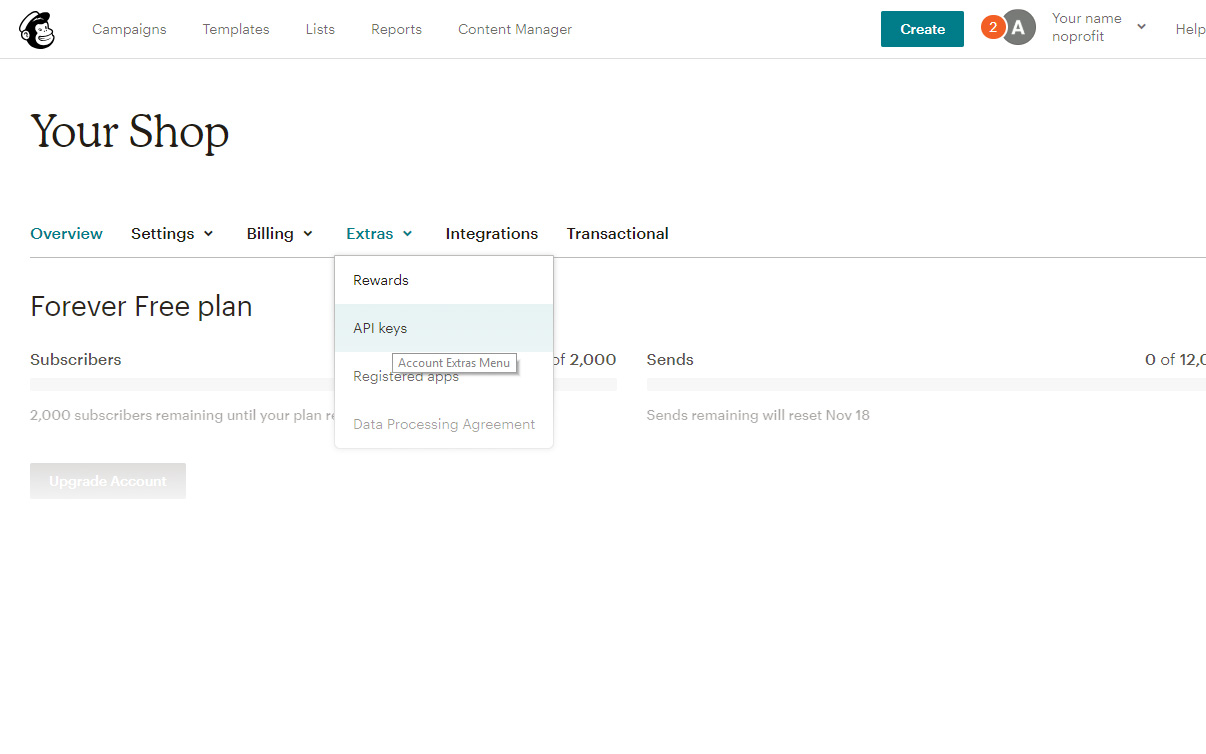Click the Subscribers label
The height and width of the screenshot is (754, 1206).
[x=76, y=360]
